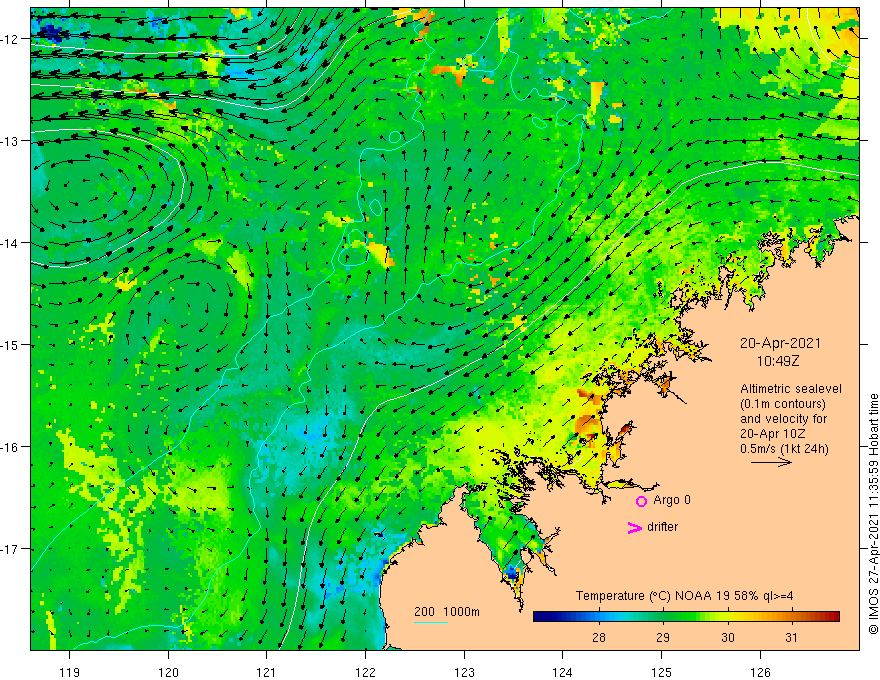Click the 31 tick label on colorbar
Viewport: 880px width, 680px height.
click(x=791, y=637)
